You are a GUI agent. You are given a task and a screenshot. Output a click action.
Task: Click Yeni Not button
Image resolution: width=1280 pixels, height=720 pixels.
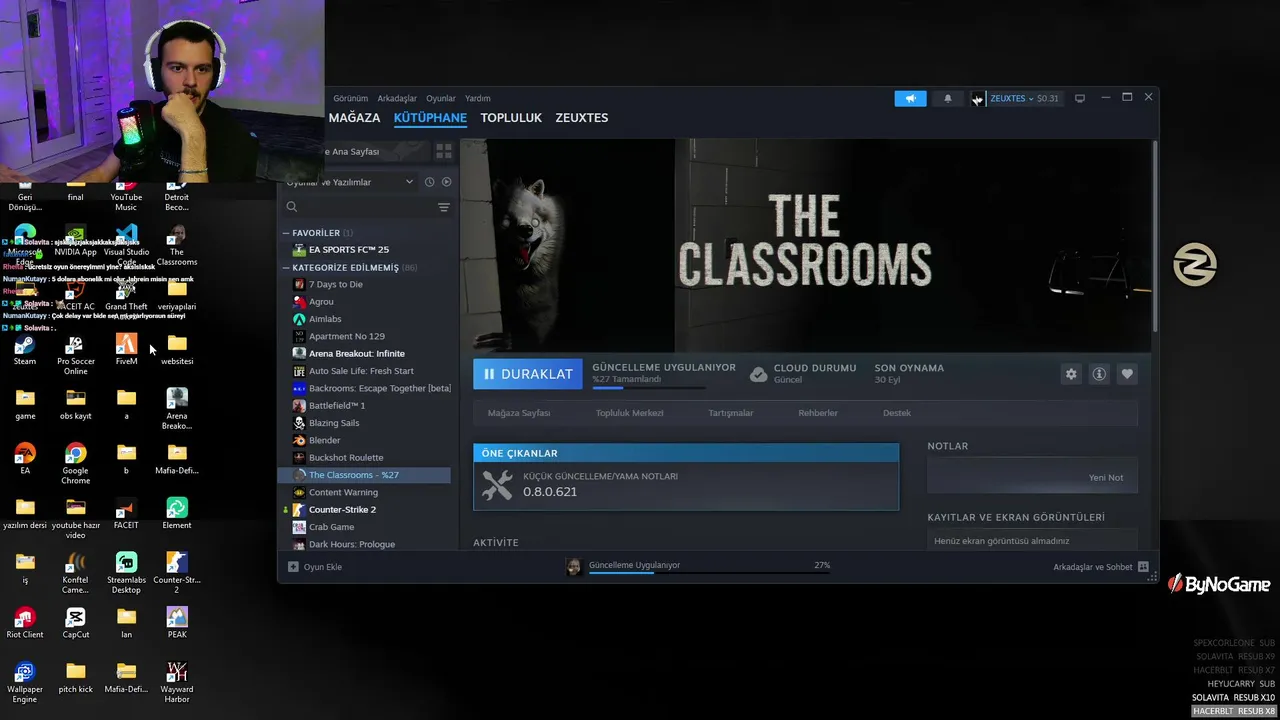pos(1106,478)
